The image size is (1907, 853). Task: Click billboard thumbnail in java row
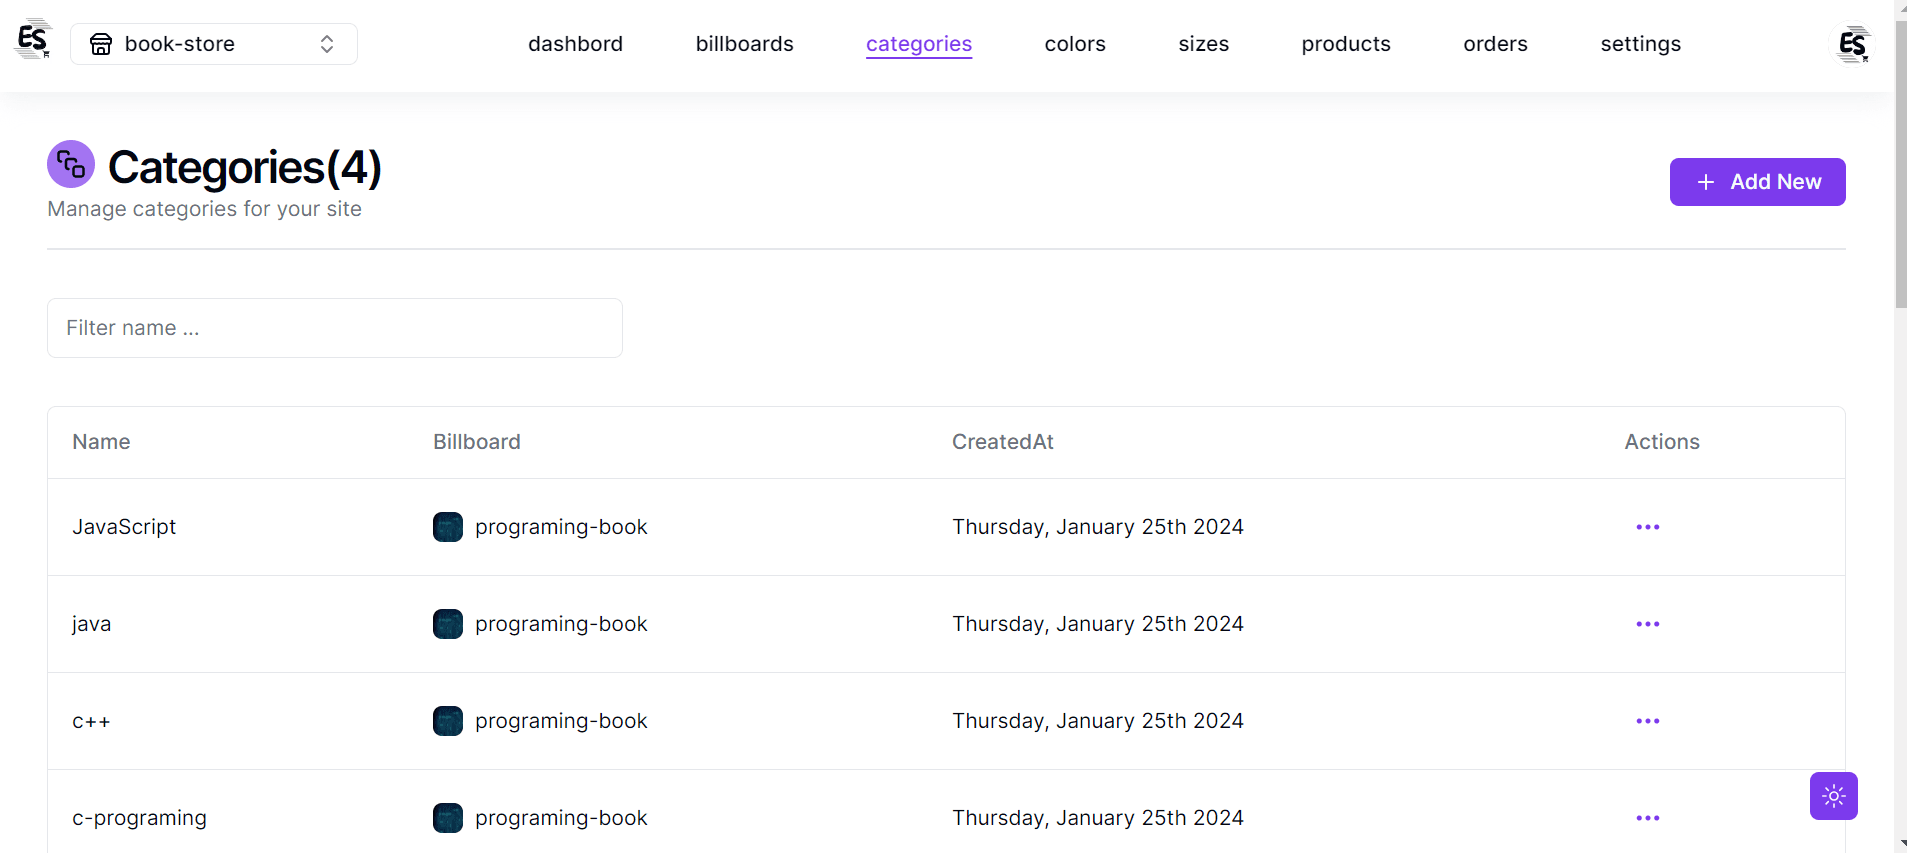point(448,624)
